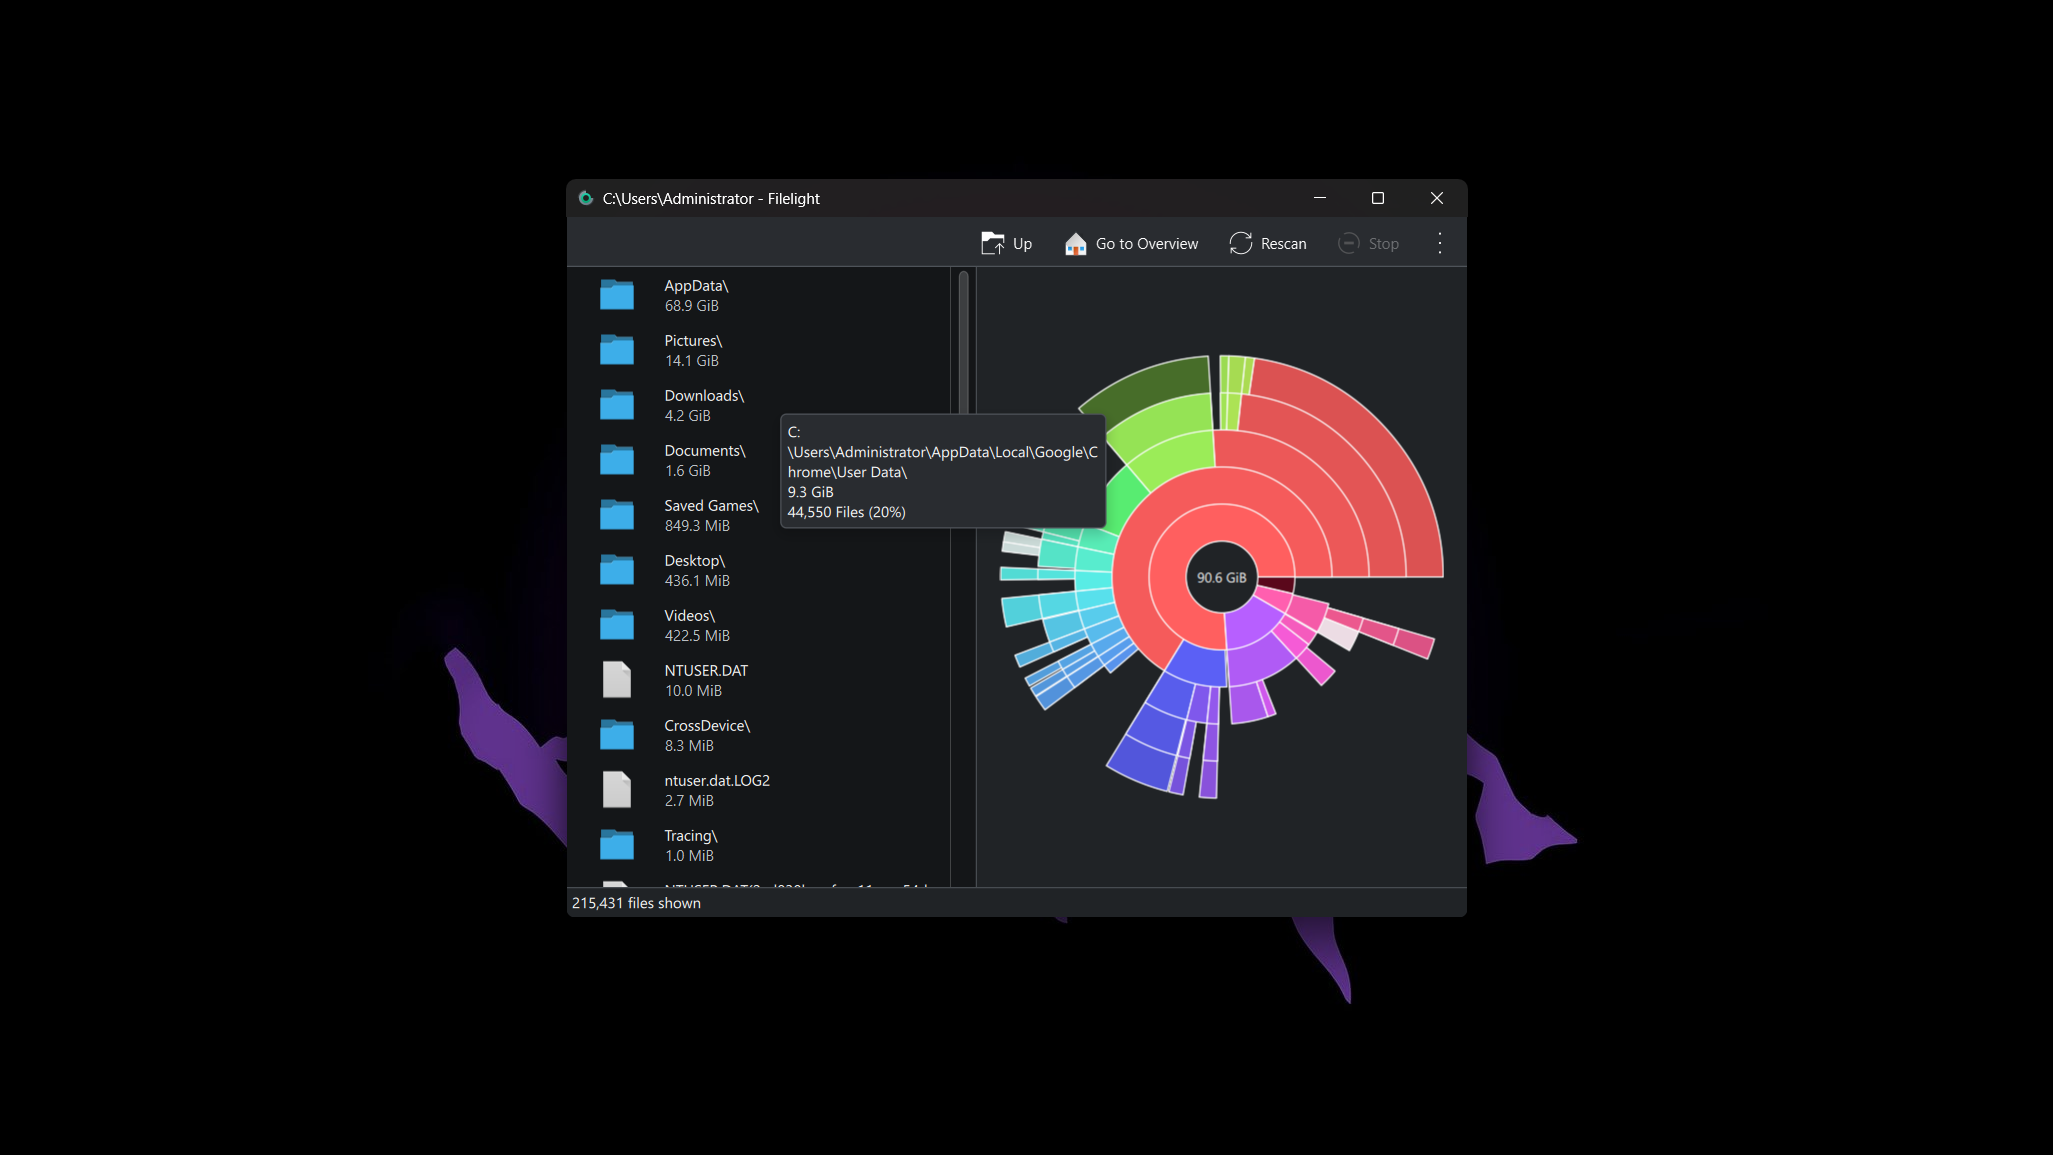2053x1155 pixels.
Task: Select the Saved Games folder icon
Action: click(x=617, y=515)
